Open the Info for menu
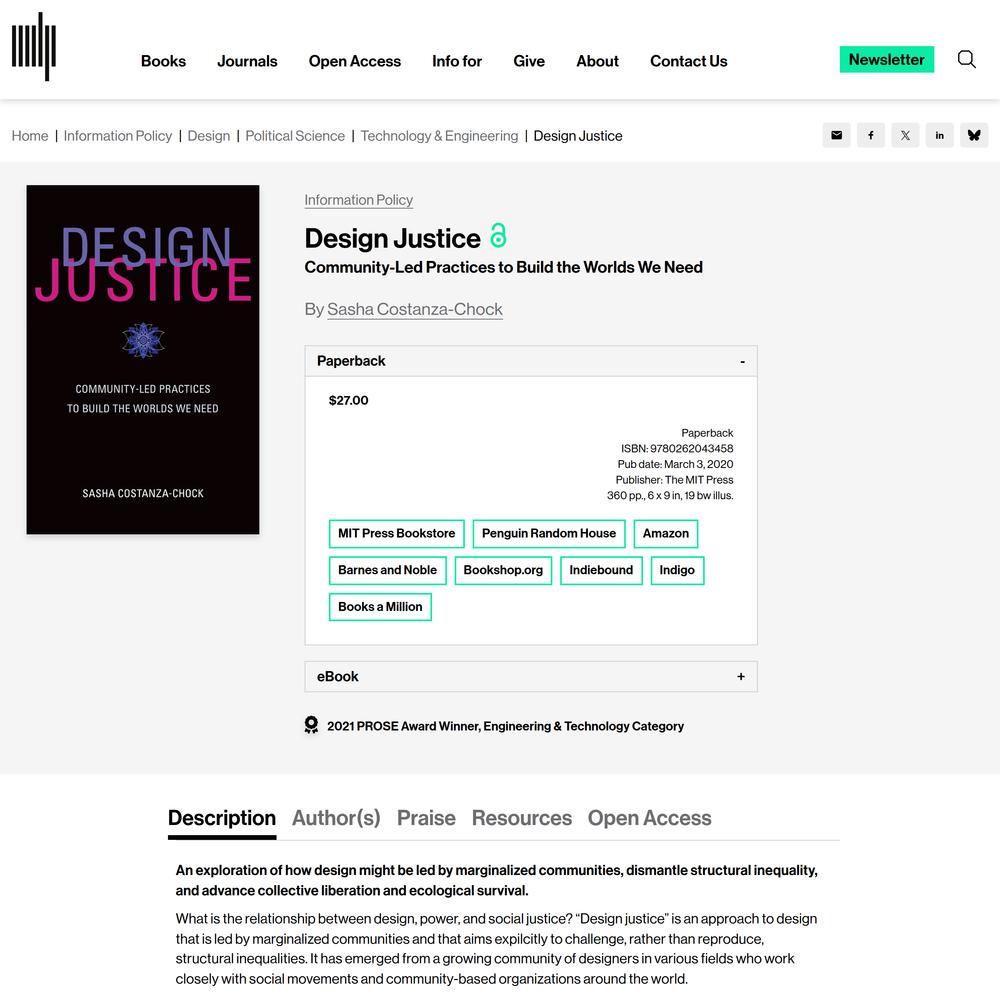This screenshot has height=1000, width=1000. pos(457,61)
